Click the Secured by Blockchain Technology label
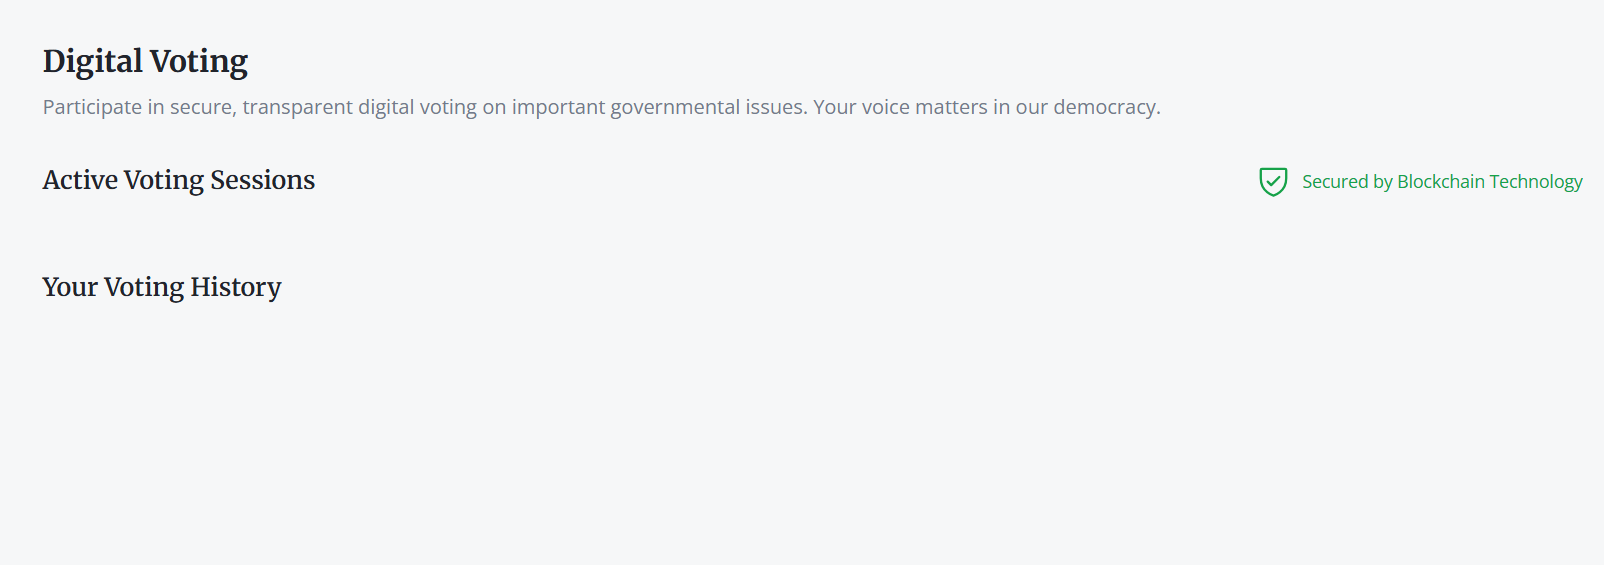The image size is (1604, 565). 1441,182
